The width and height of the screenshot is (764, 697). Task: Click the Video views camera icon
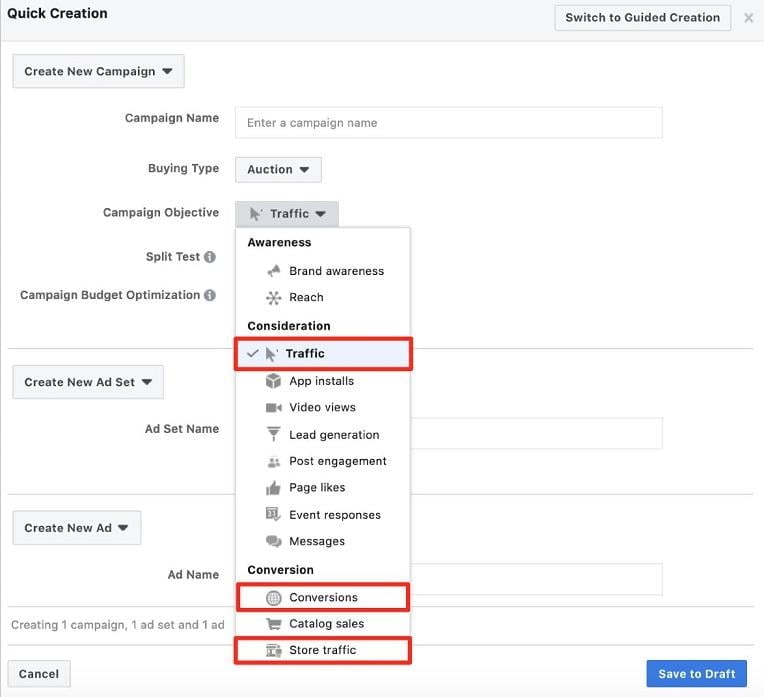pos(273,408)
